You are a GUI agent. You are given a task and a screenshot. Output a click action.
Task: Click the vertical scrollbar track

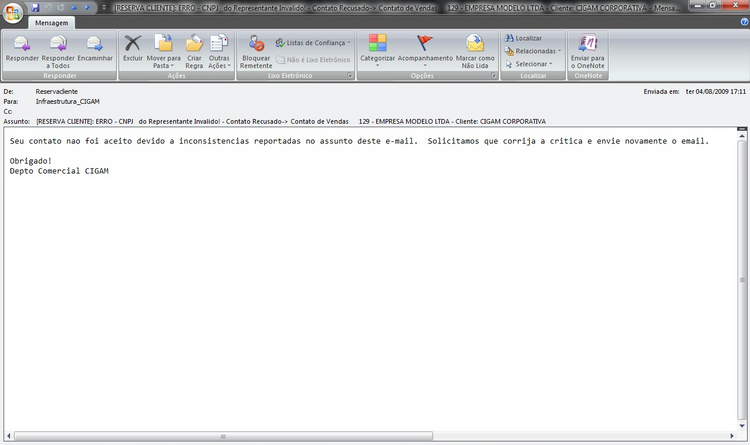point(742,280)
